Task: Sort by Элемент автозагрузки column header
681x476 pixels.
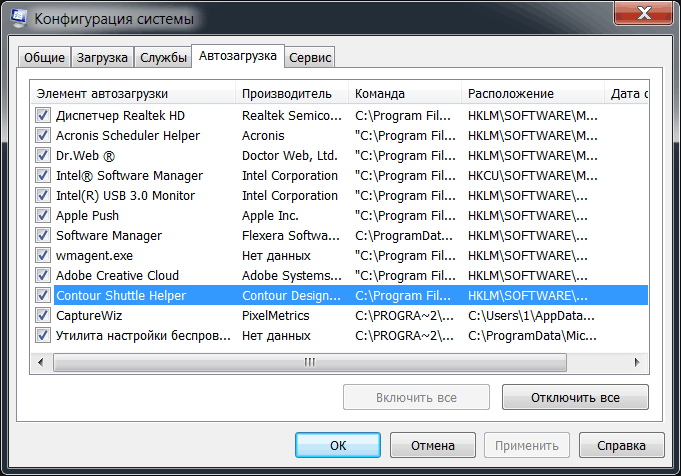Action: click(x=133, y=93)
